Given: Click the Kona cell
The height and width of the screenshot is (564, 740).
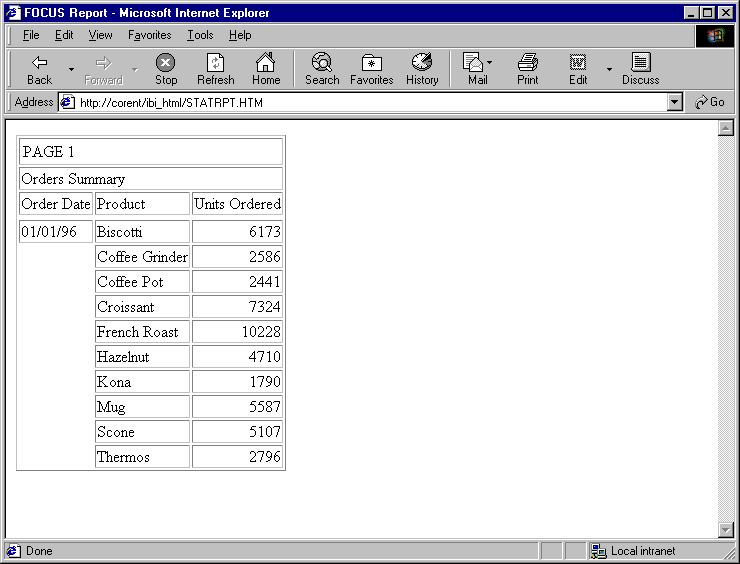Looking at the screenshot, I should pos(143,381).
